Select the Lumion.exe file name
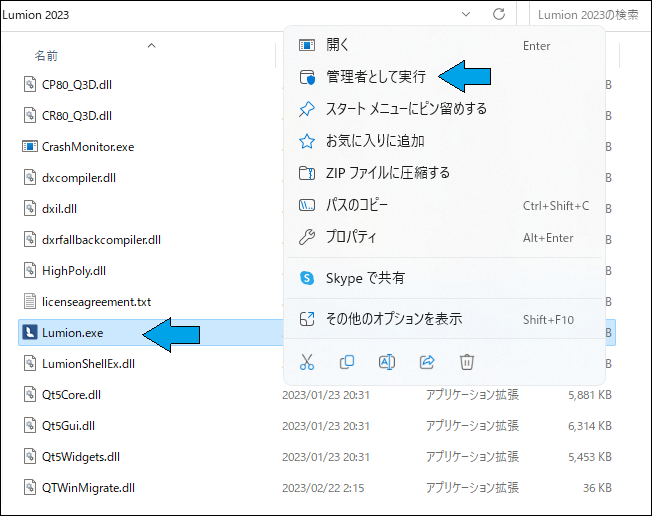This screenshot has height=516, width=652. 72,333
